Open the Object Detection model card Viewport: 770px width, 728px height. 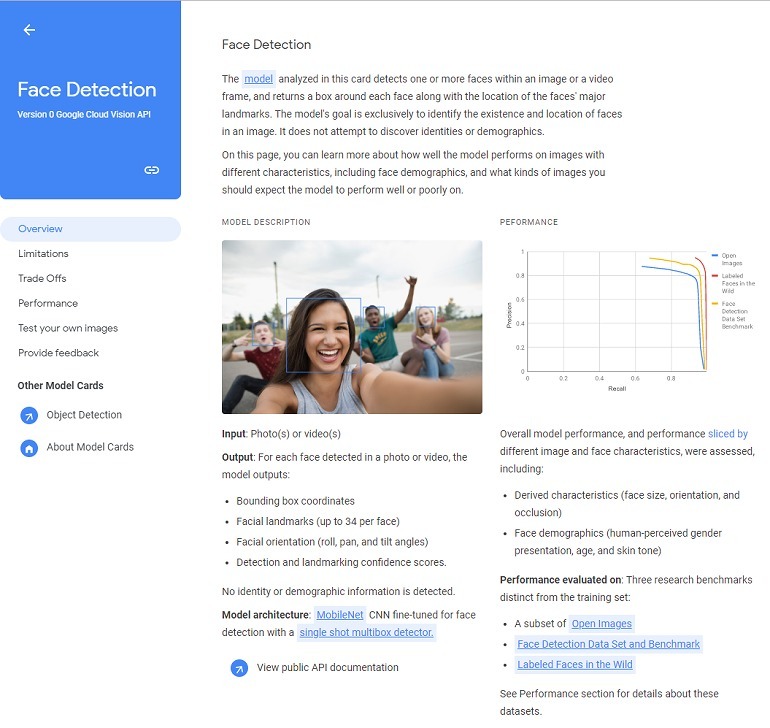84,415
